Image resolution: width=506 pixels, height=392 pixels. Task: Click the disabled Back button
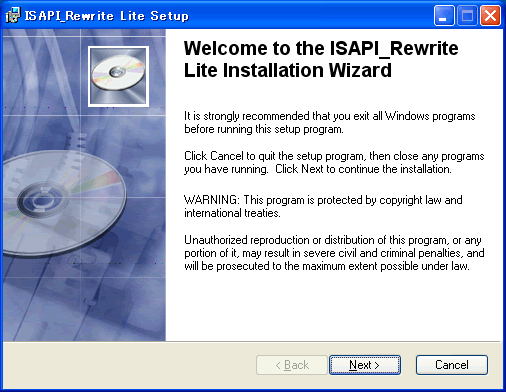pyautogui.click(x=292, y=365)
